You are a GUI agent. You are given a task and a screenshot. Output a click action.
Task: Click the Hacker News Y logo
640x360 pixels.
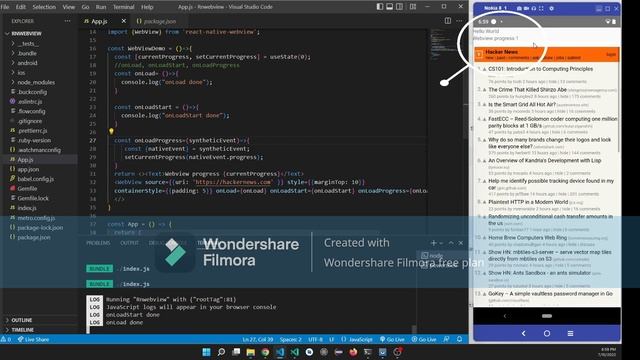click(479, 54)
